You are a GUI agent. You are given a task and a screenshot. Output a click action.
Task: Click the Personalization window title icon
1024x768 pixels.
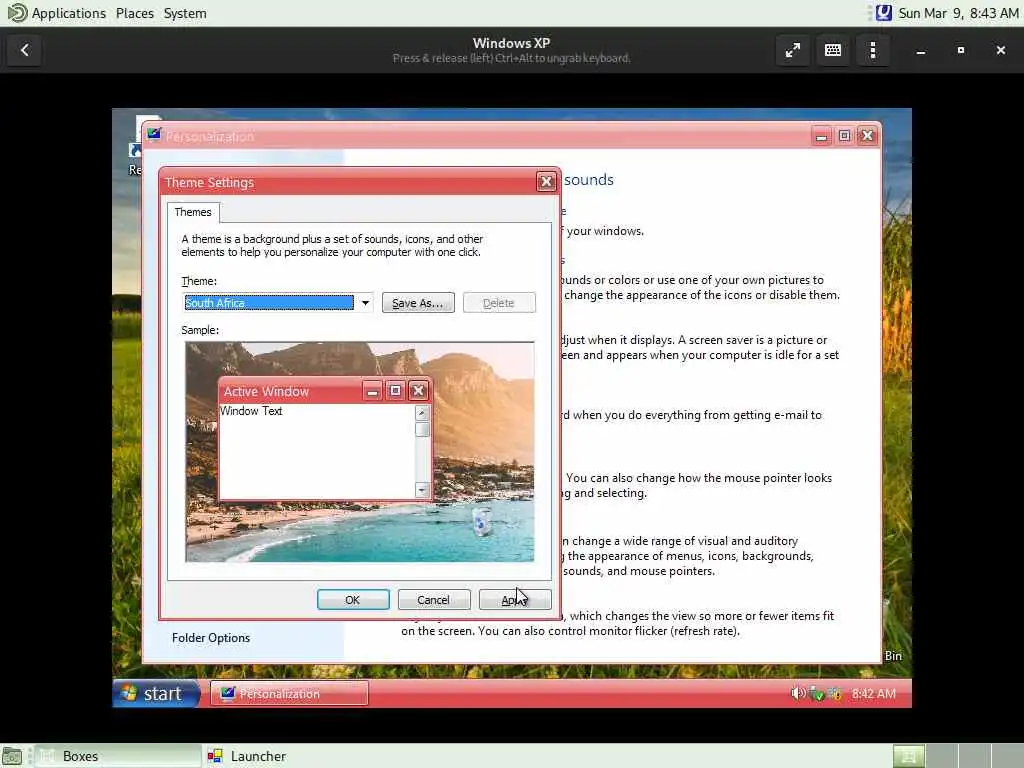[154, 135]
